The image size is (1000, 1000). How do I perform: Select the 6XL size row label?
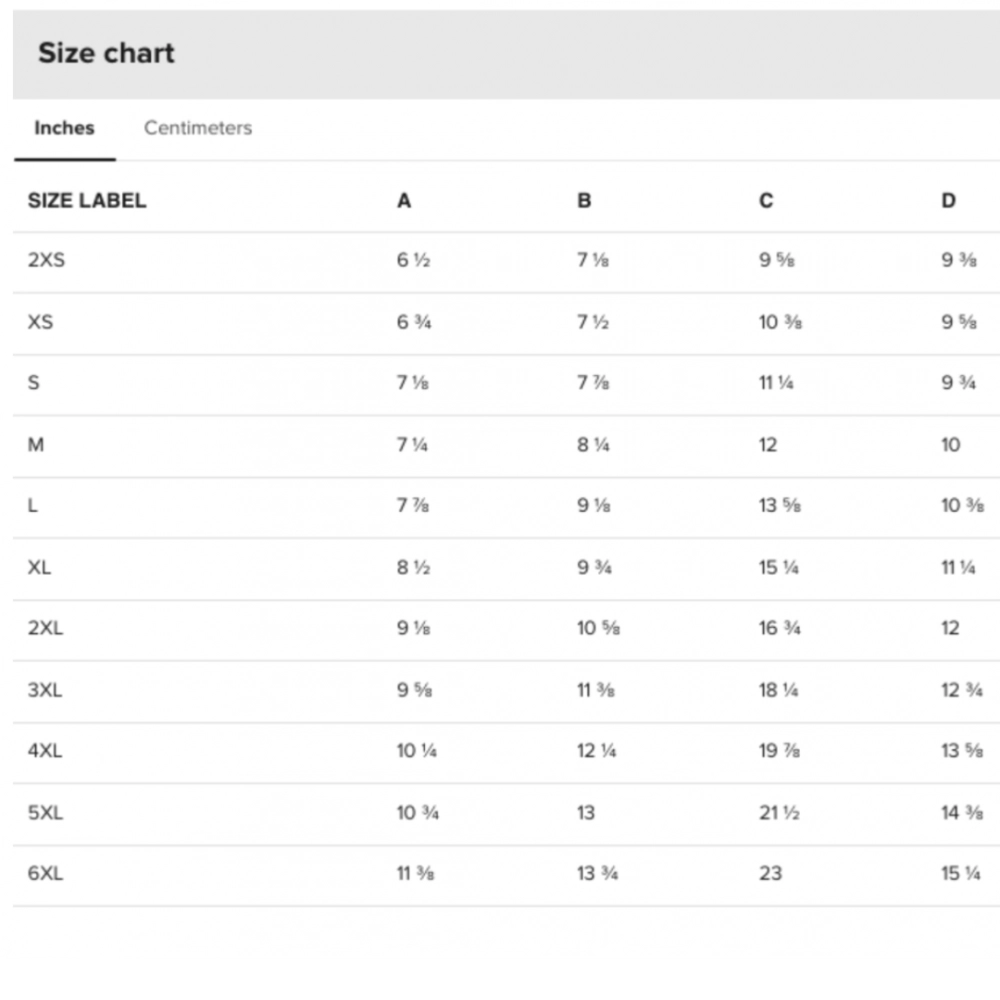(45, 873)
